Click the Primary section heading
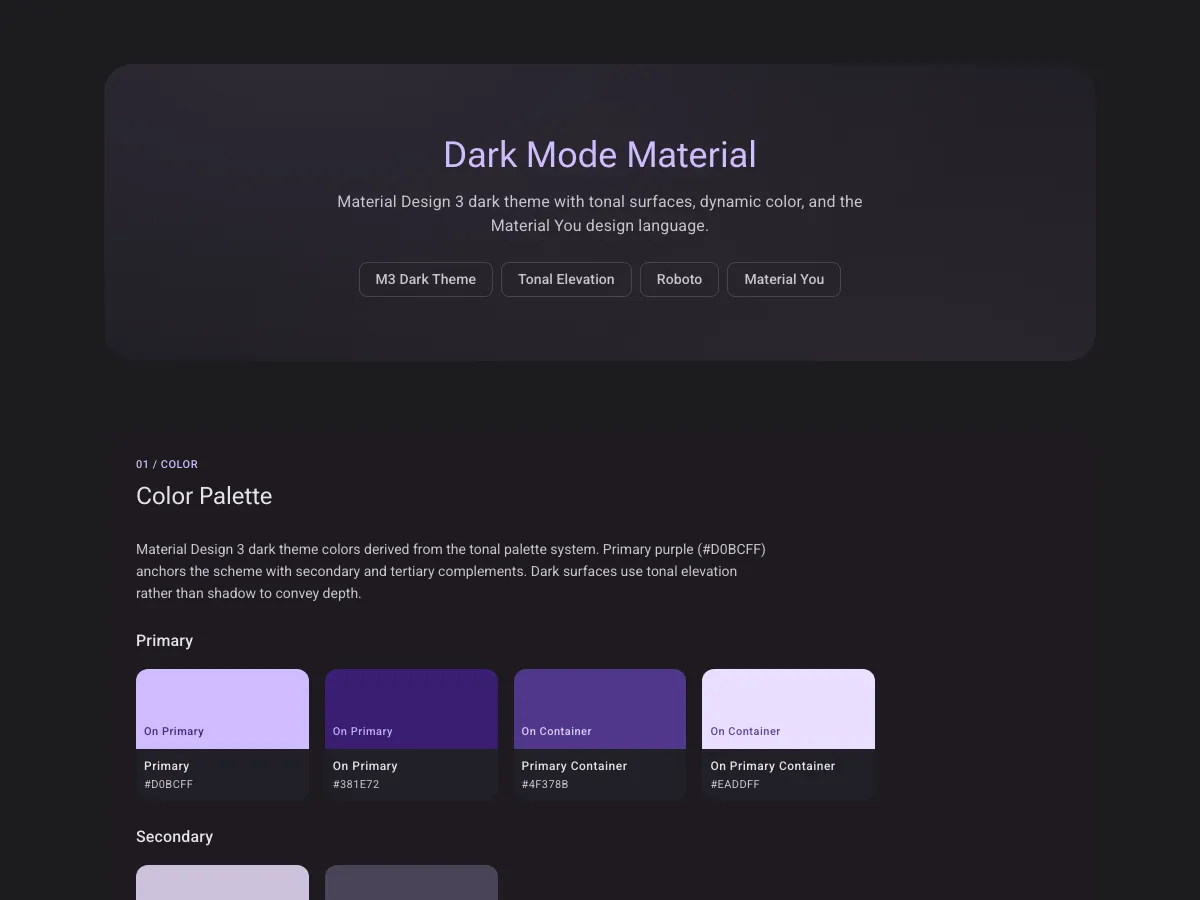 tap(164, 641)
